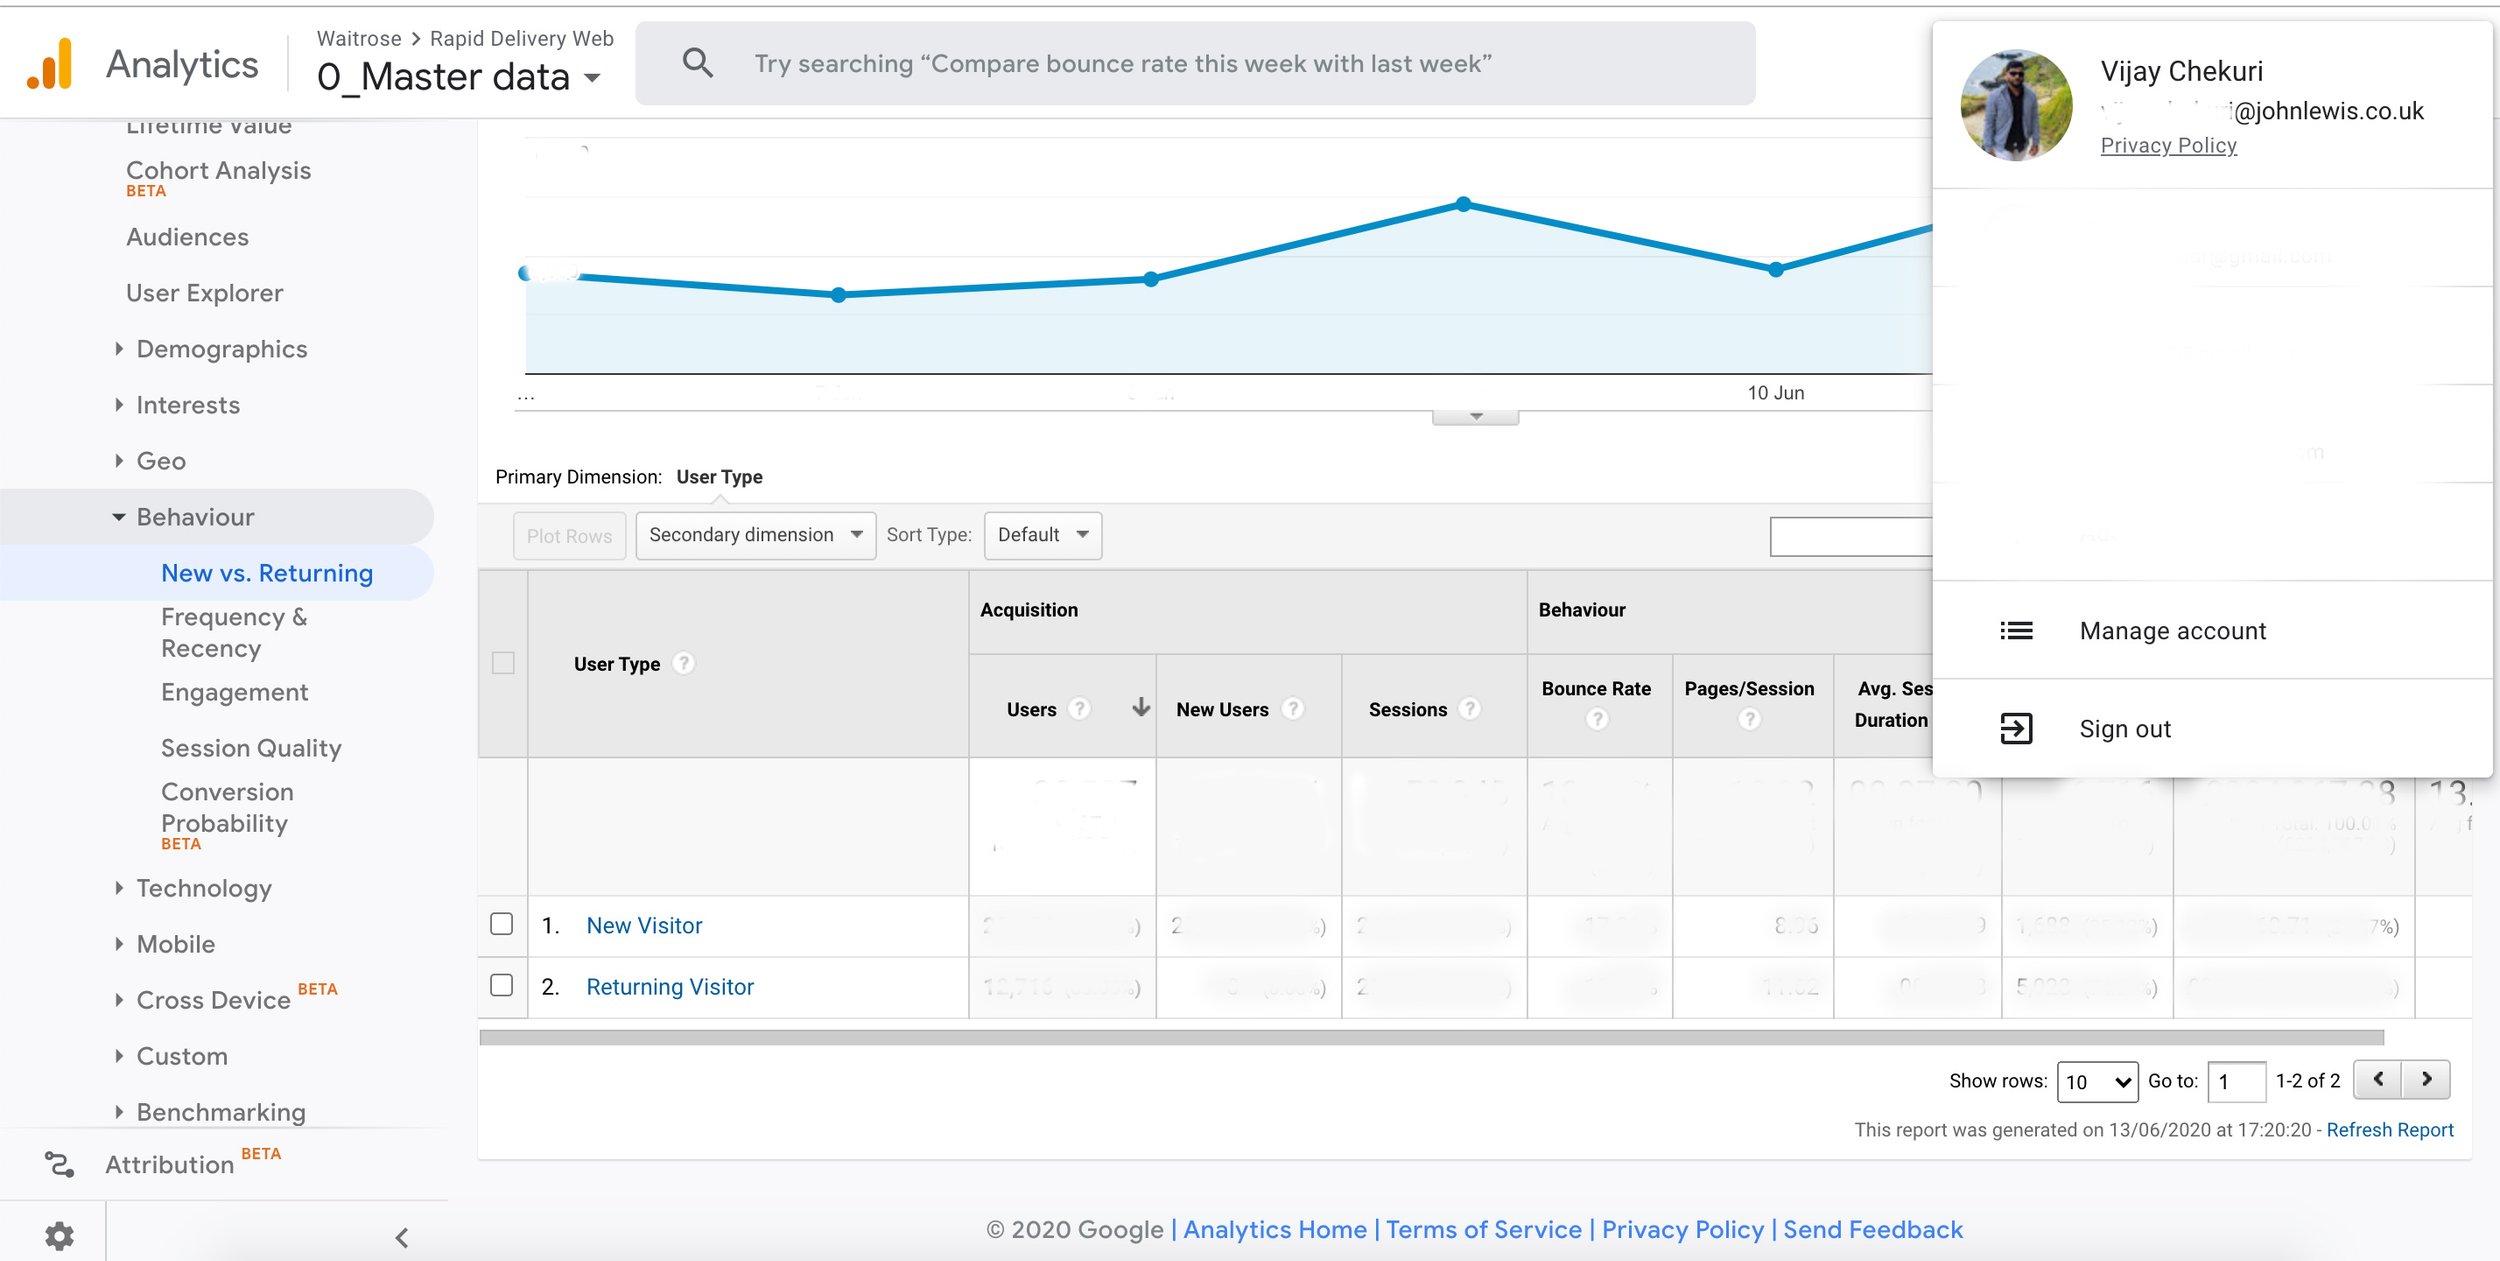Open the Admin gear icon
The image size is (2500, 1261).
coord(59,1236)
